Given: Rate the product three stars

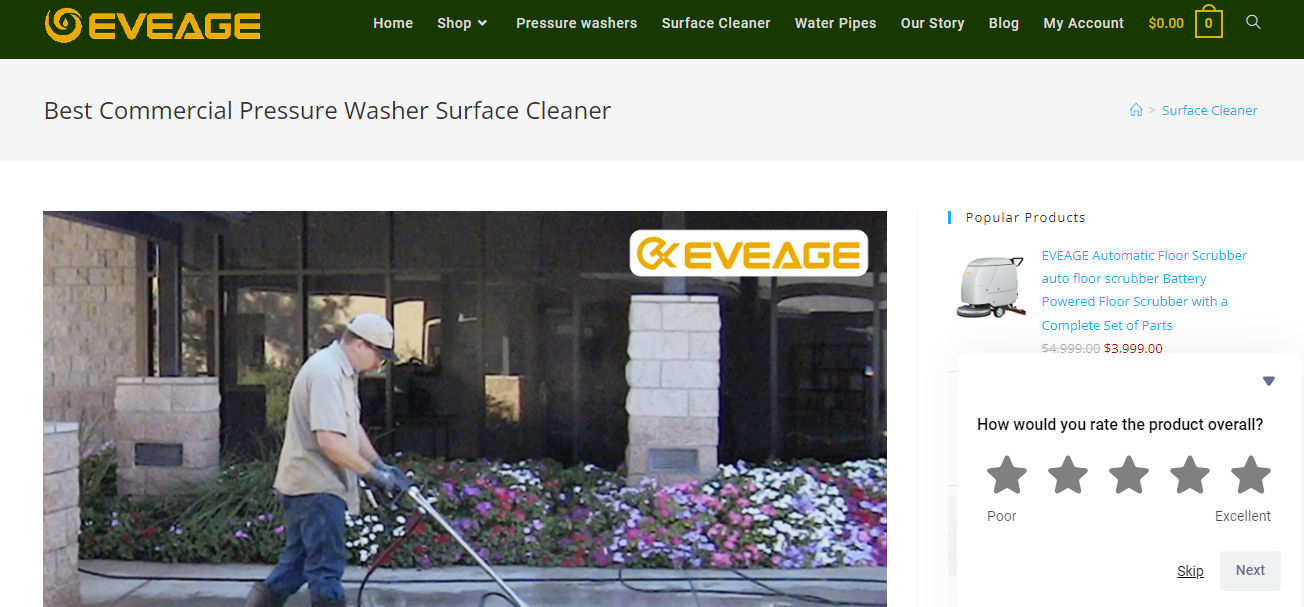Looking at the screenshot, I should pos(1129,476).
